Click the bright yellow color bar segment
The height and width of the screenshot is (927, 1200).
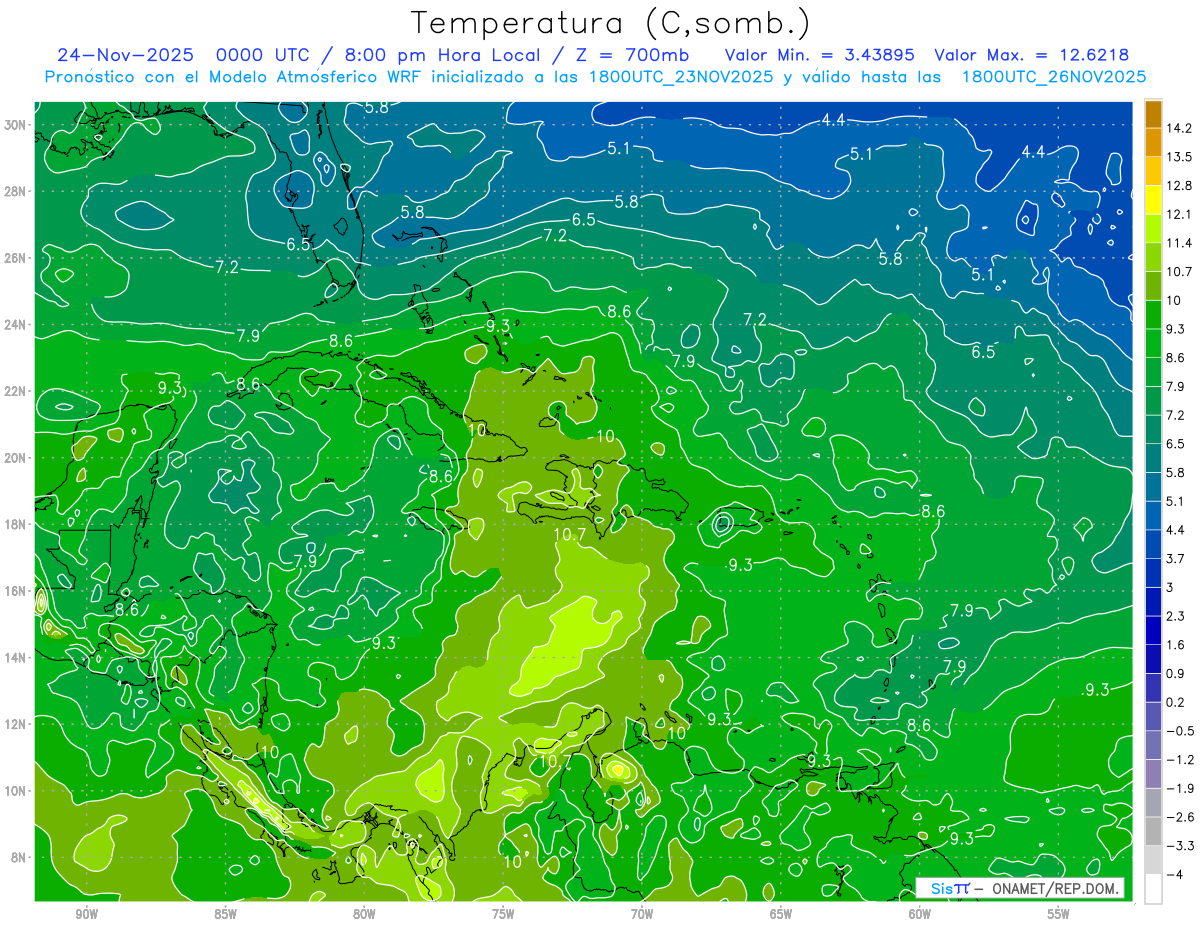[x=1153, y=200]
